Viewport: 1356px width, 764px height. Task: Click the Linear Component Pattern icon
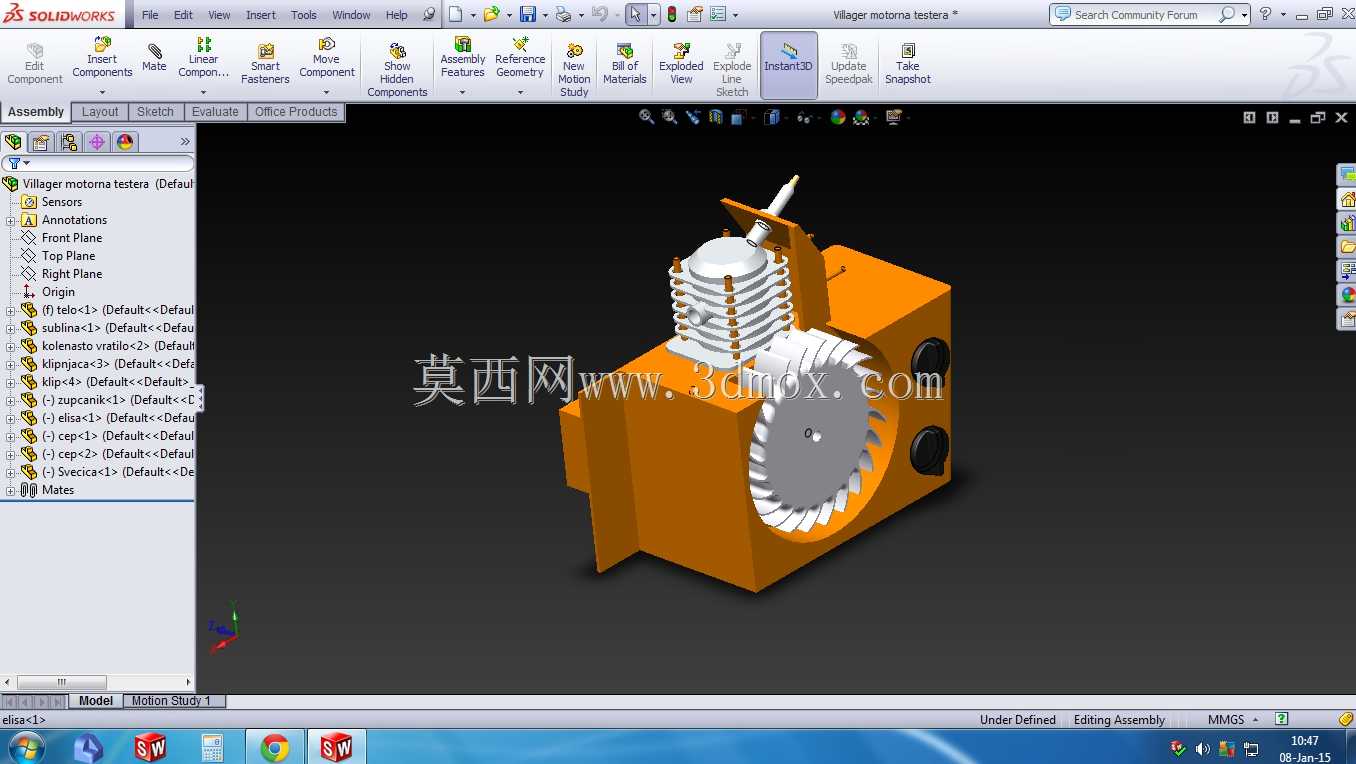click(x=204, y=44)
